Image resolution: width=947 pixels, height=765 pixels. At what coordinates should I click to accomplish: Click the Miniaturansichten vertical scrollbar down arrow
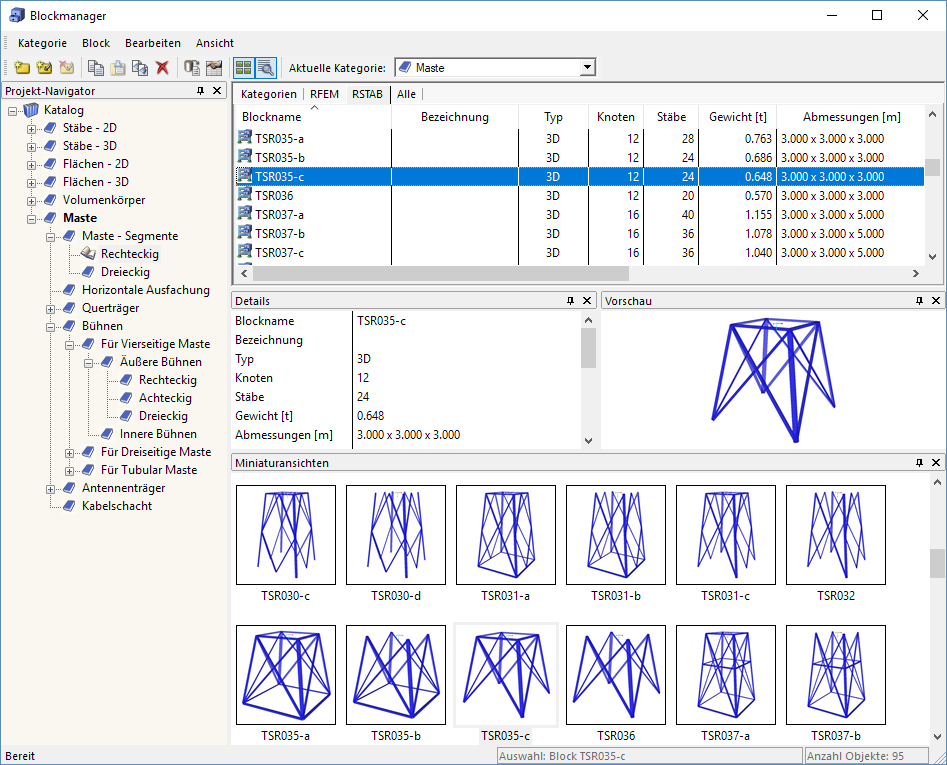point(937,737)
